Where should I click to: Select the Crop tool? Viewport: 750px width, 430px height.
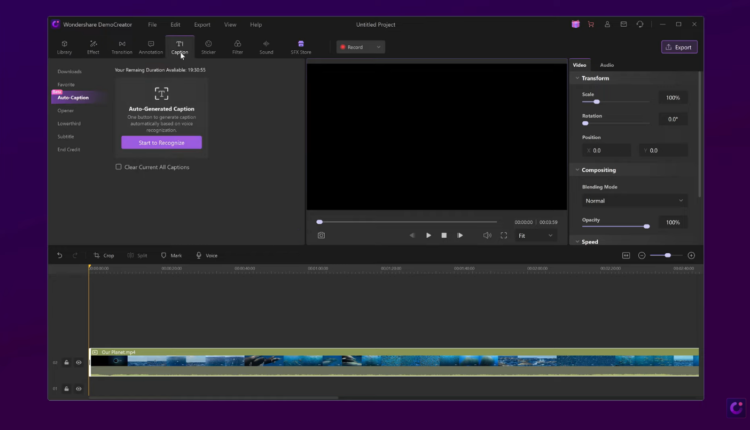(x=104, y=255)
